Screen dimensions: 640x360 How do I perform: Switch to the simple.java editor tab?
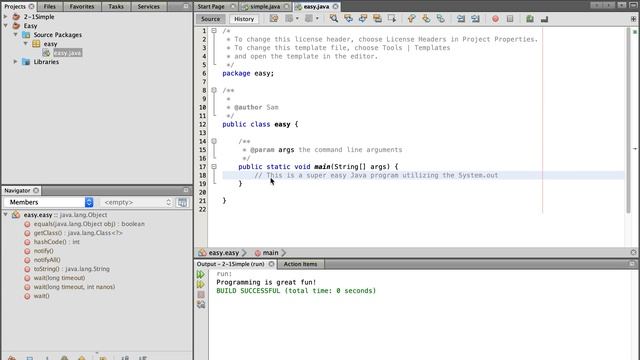click(x=264, y=7)
